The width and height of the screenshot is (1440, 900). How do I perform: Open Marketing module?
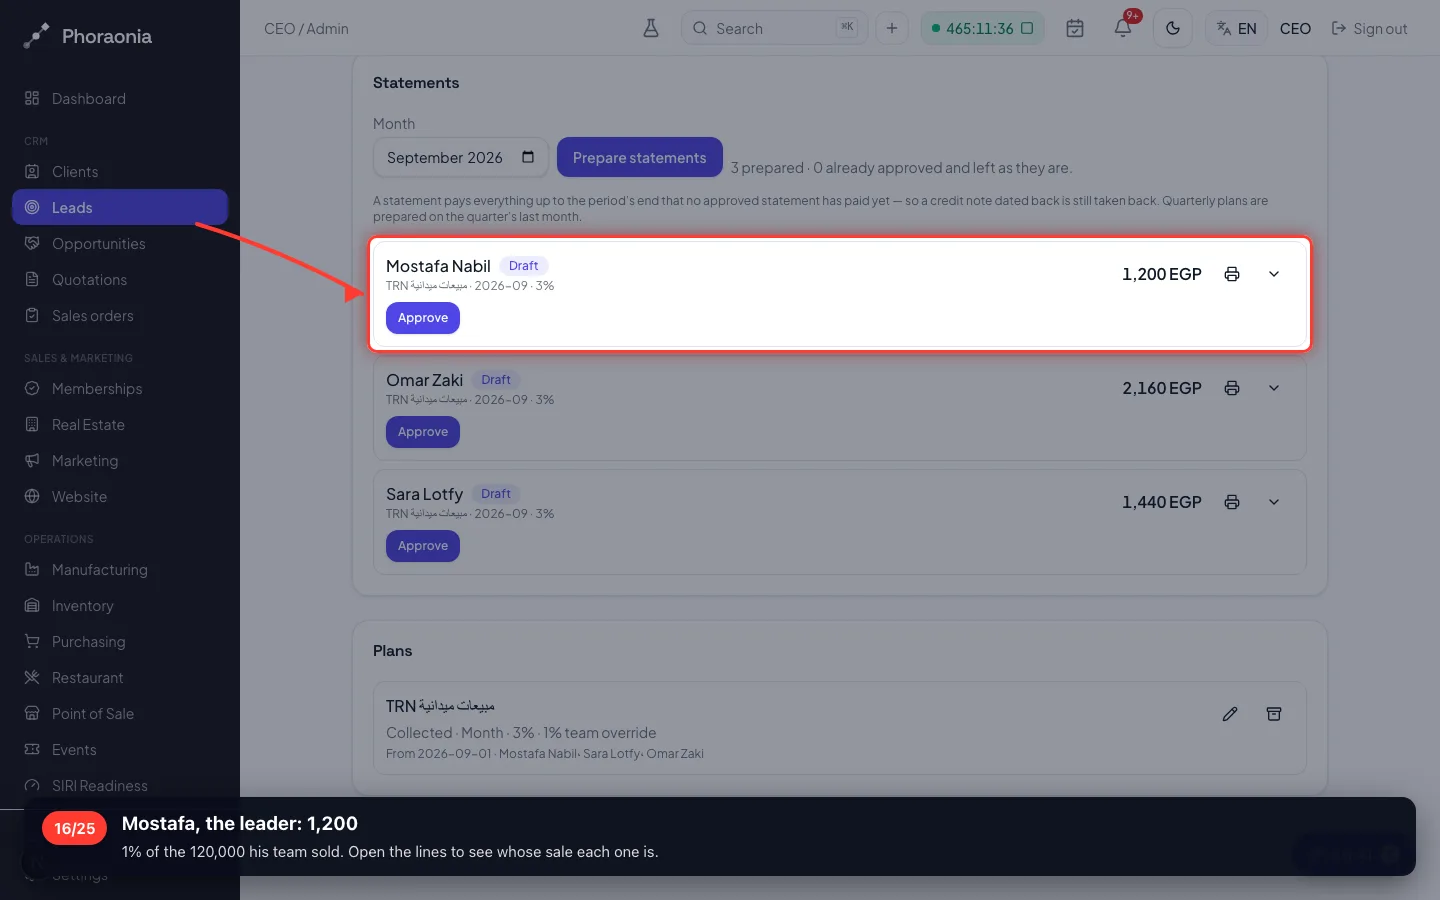point(120,460)
